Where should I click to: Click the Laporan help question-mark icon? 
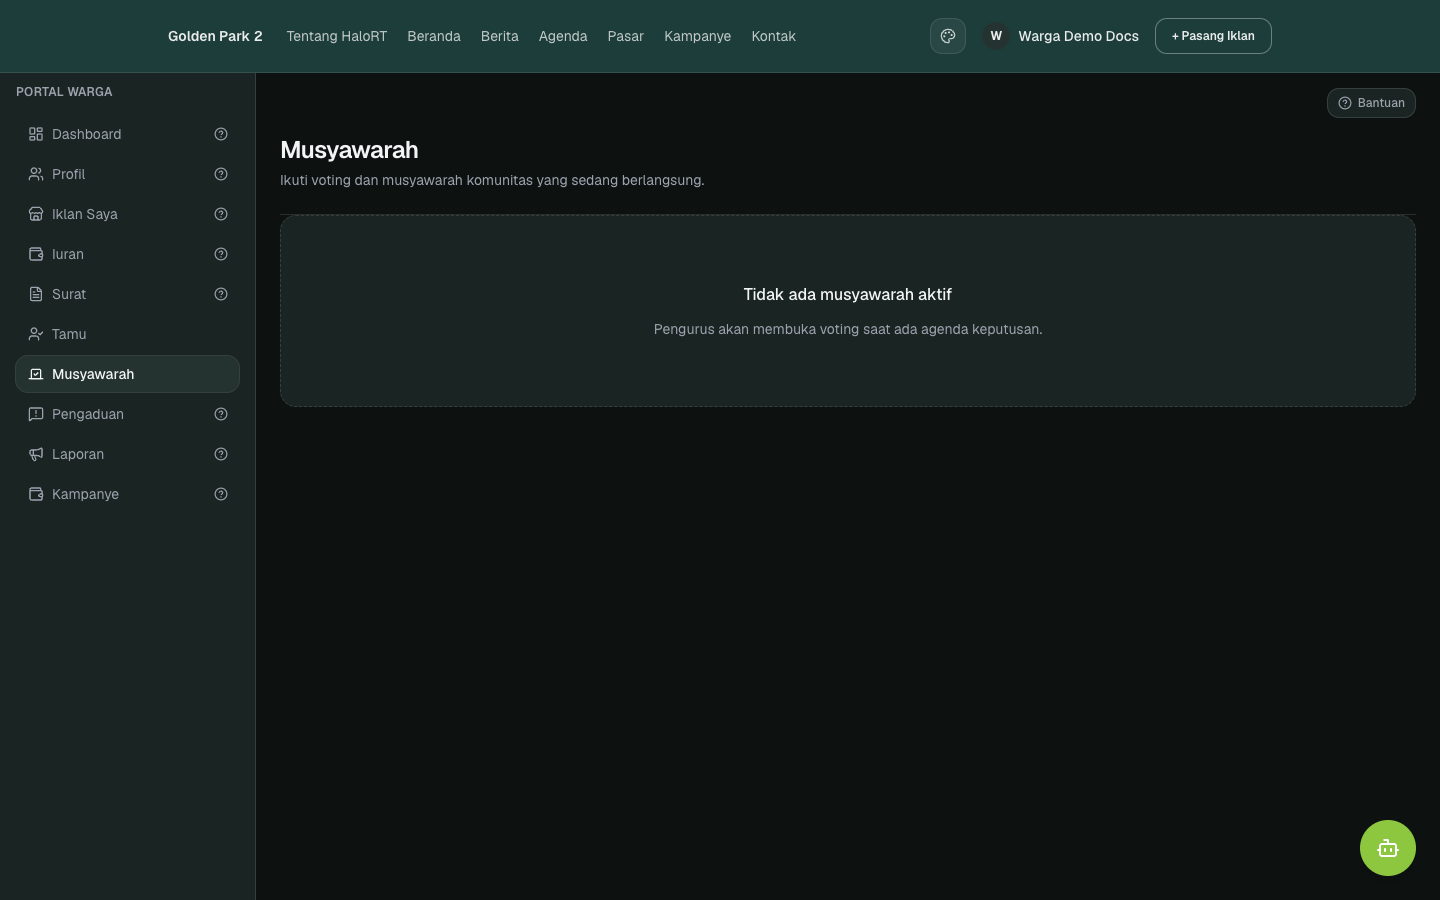coord(221,454)
